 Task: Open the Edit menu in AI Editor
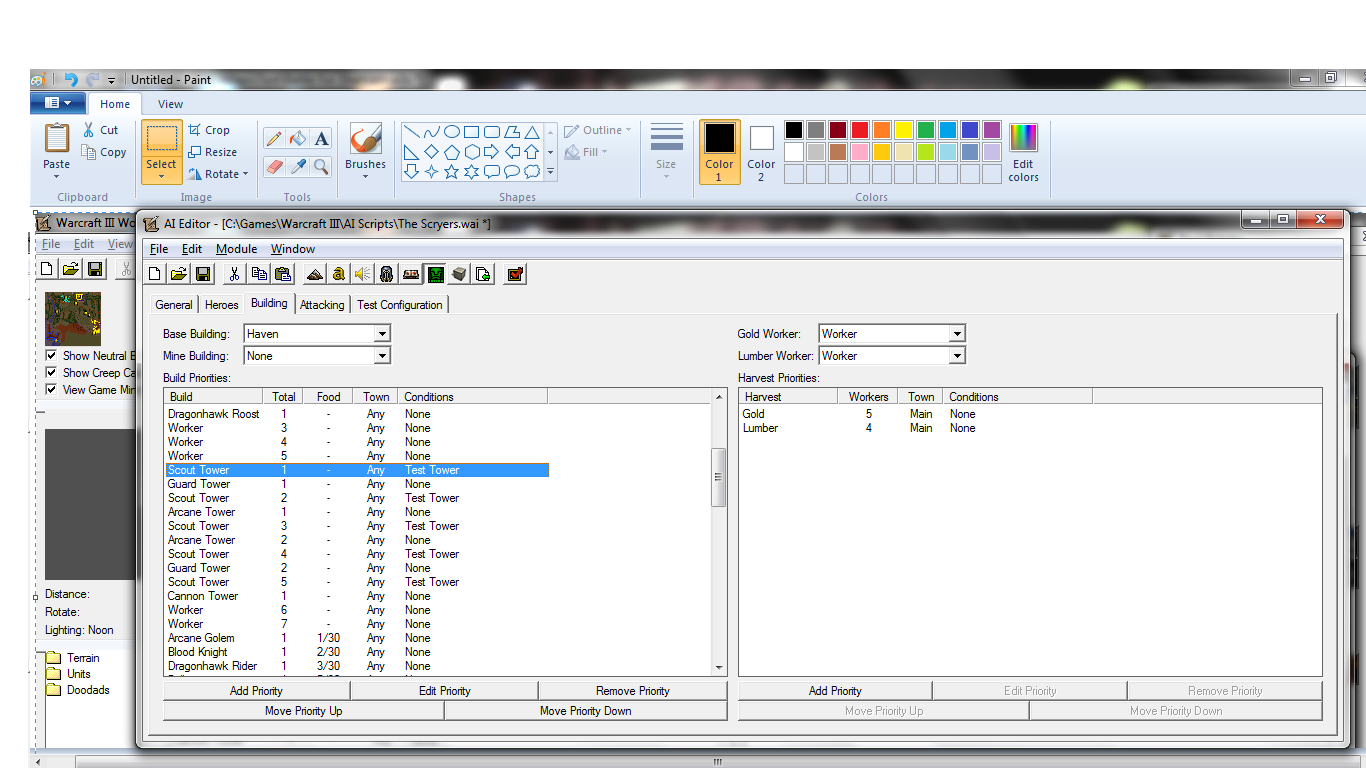click(192, 249)
